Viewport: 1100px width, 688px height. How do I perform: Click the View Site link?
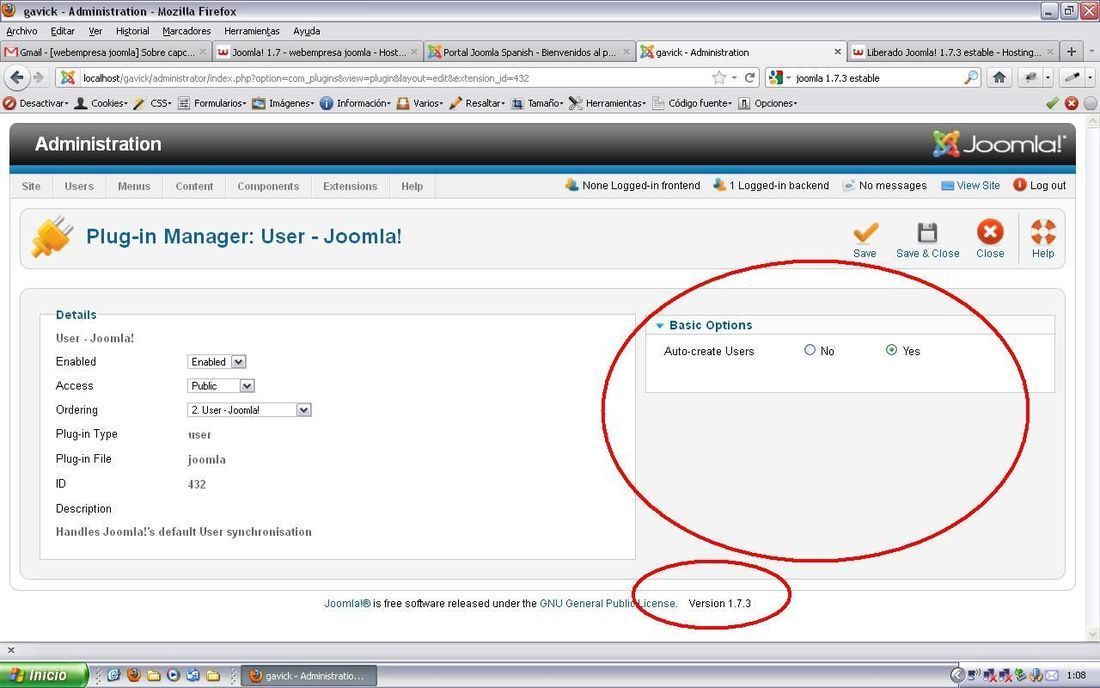(x=971, y=185)
